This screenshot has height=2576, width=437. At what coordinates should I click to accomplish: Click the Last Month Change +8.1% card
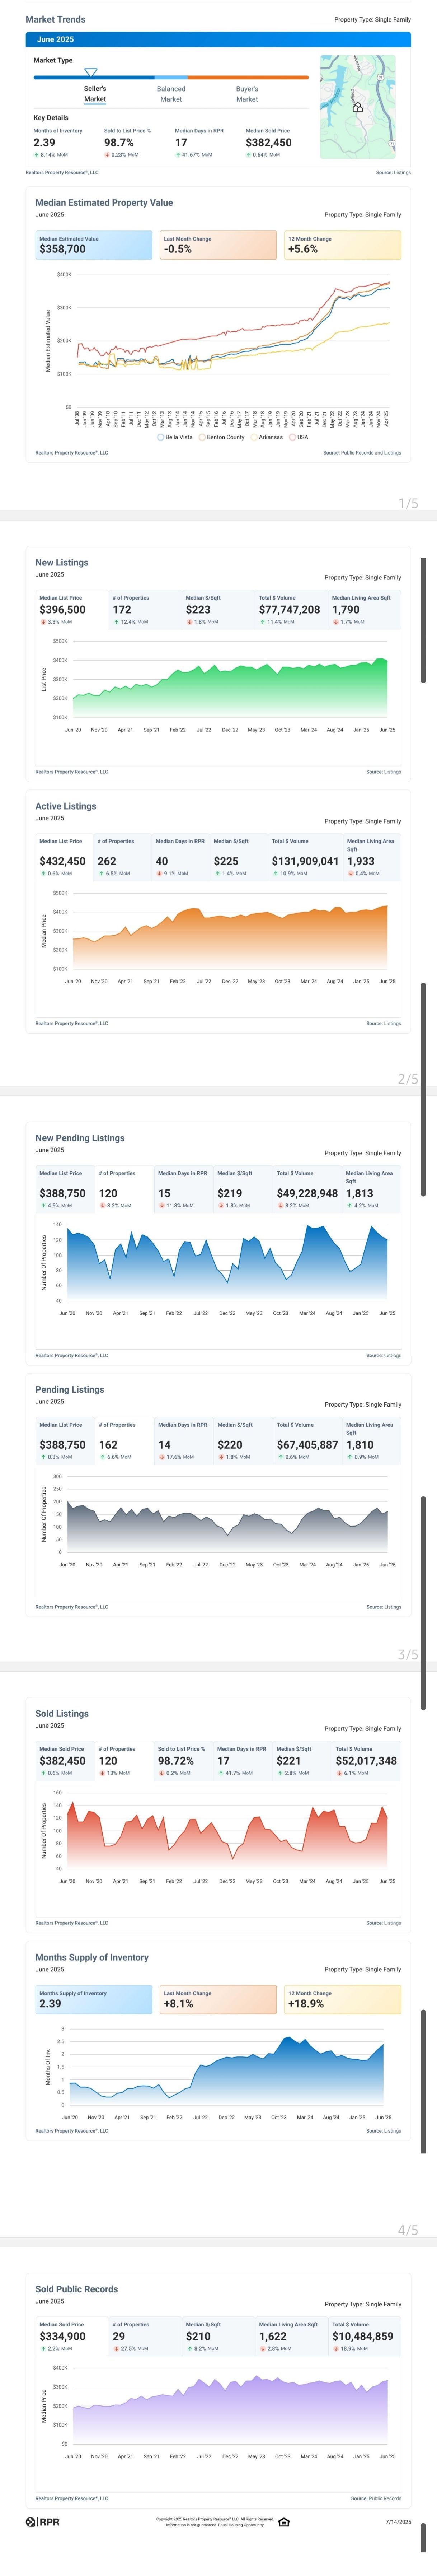tap(218, 2000)
